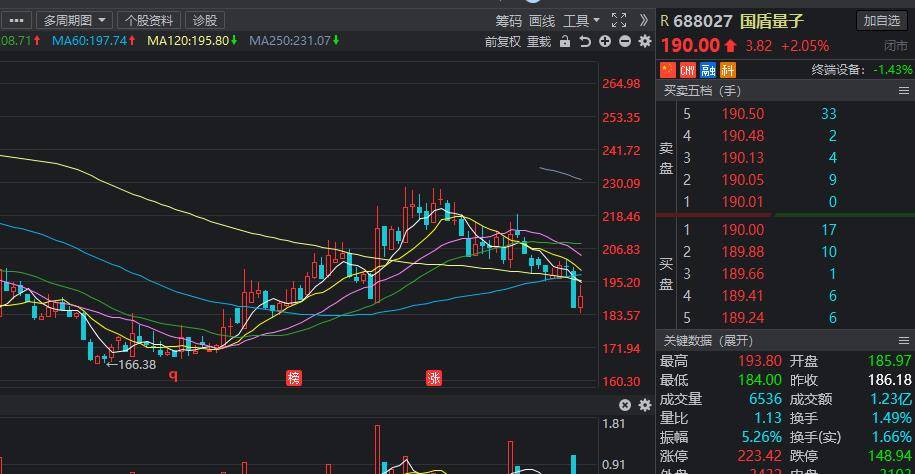Collapse side panel with double chevron
This screenshot has width=915, height=474.
tap(644, 20)
